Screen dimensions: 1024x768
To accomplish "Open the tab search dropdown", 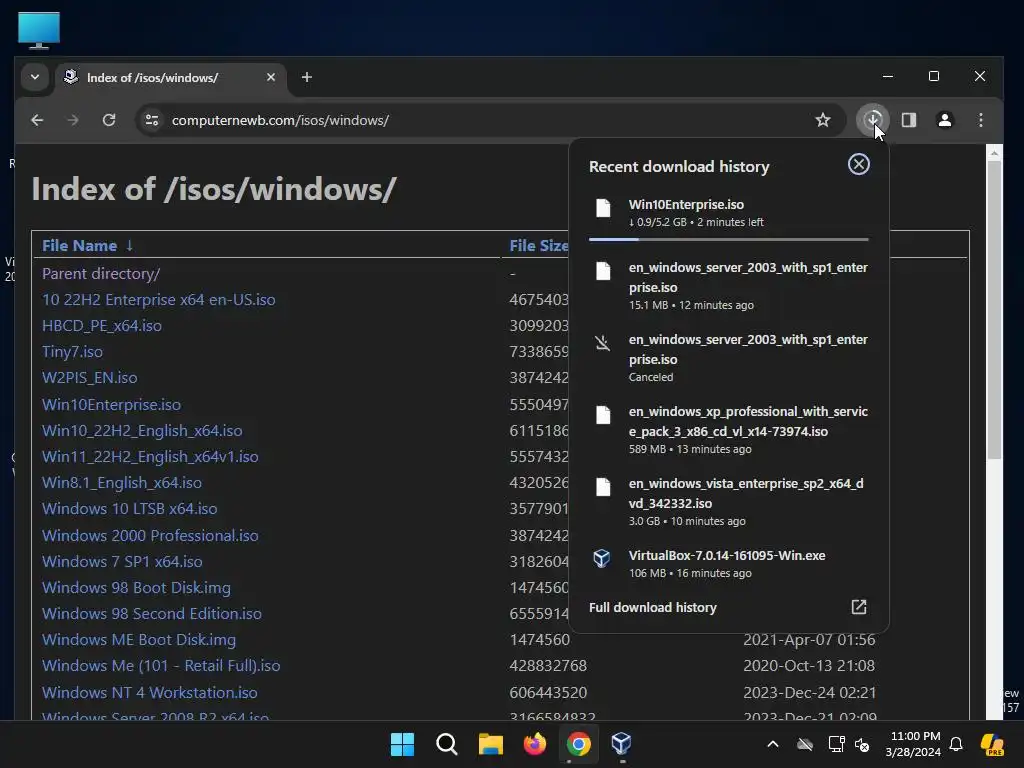I will pyautogui.click(x=35, y=77).
